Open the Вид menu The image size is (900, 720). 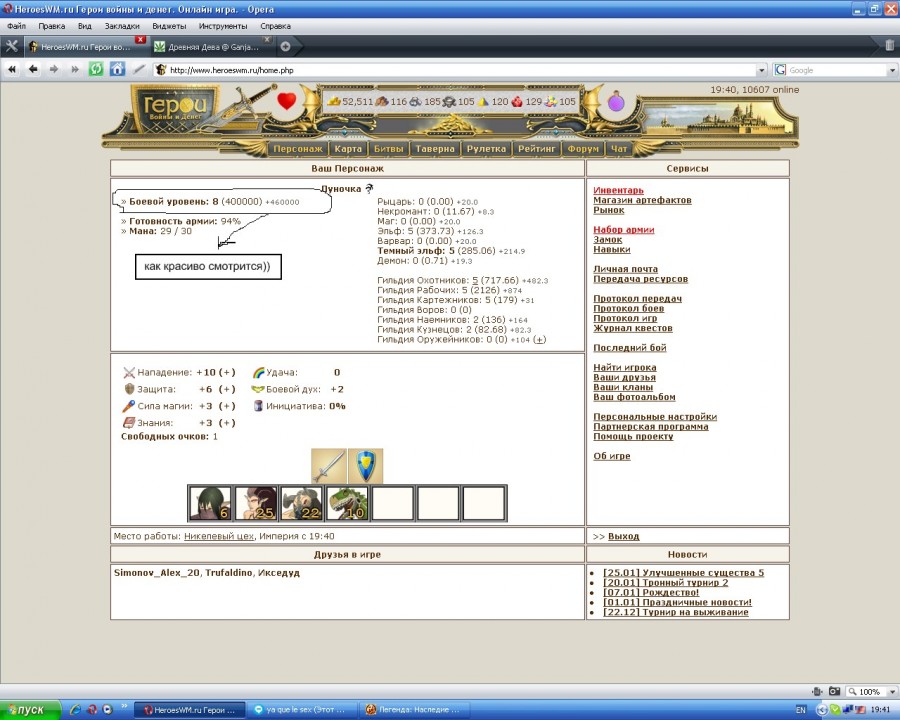[x=85, y=26]
